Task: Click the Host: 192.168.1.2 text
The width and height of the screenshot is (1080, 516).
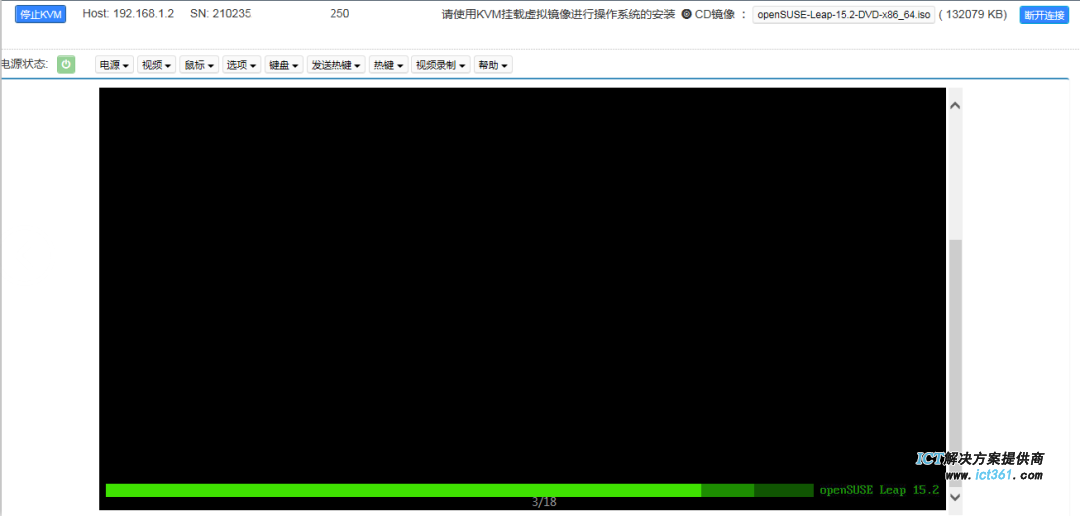Action: [128, 14]
